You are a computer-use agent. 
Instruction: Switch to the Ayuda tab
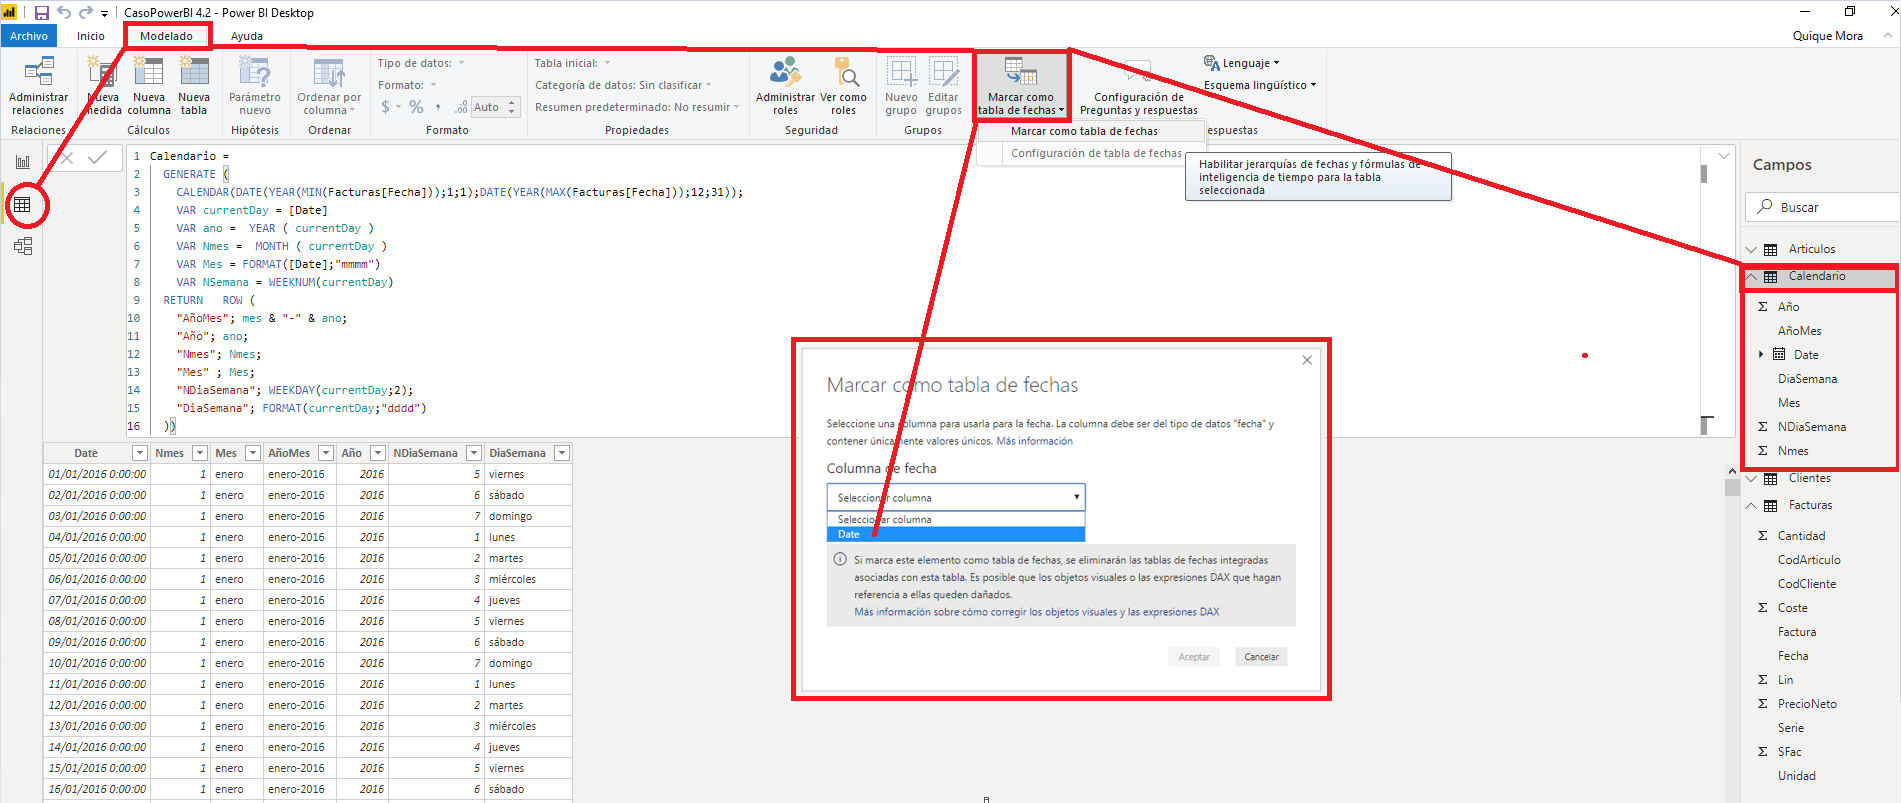click(247, 36)
